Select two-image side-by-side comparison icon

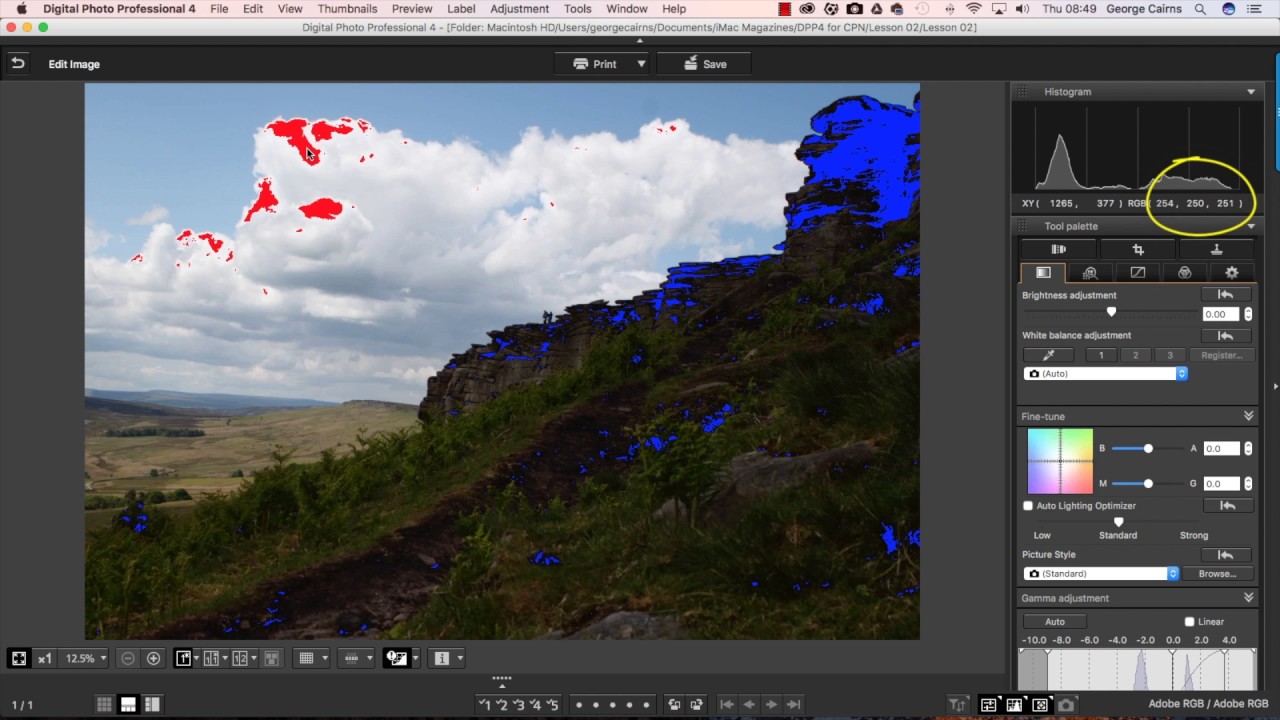pos(239,658)
